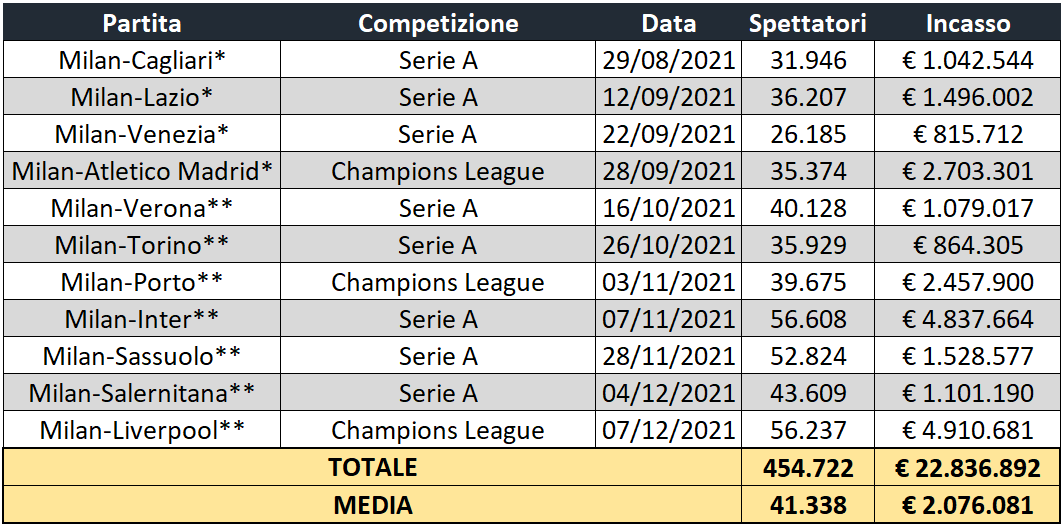Click the Milan-Lazio* match cell
Viewport: 1062px width, 527px height.
[x=142, y=97]
